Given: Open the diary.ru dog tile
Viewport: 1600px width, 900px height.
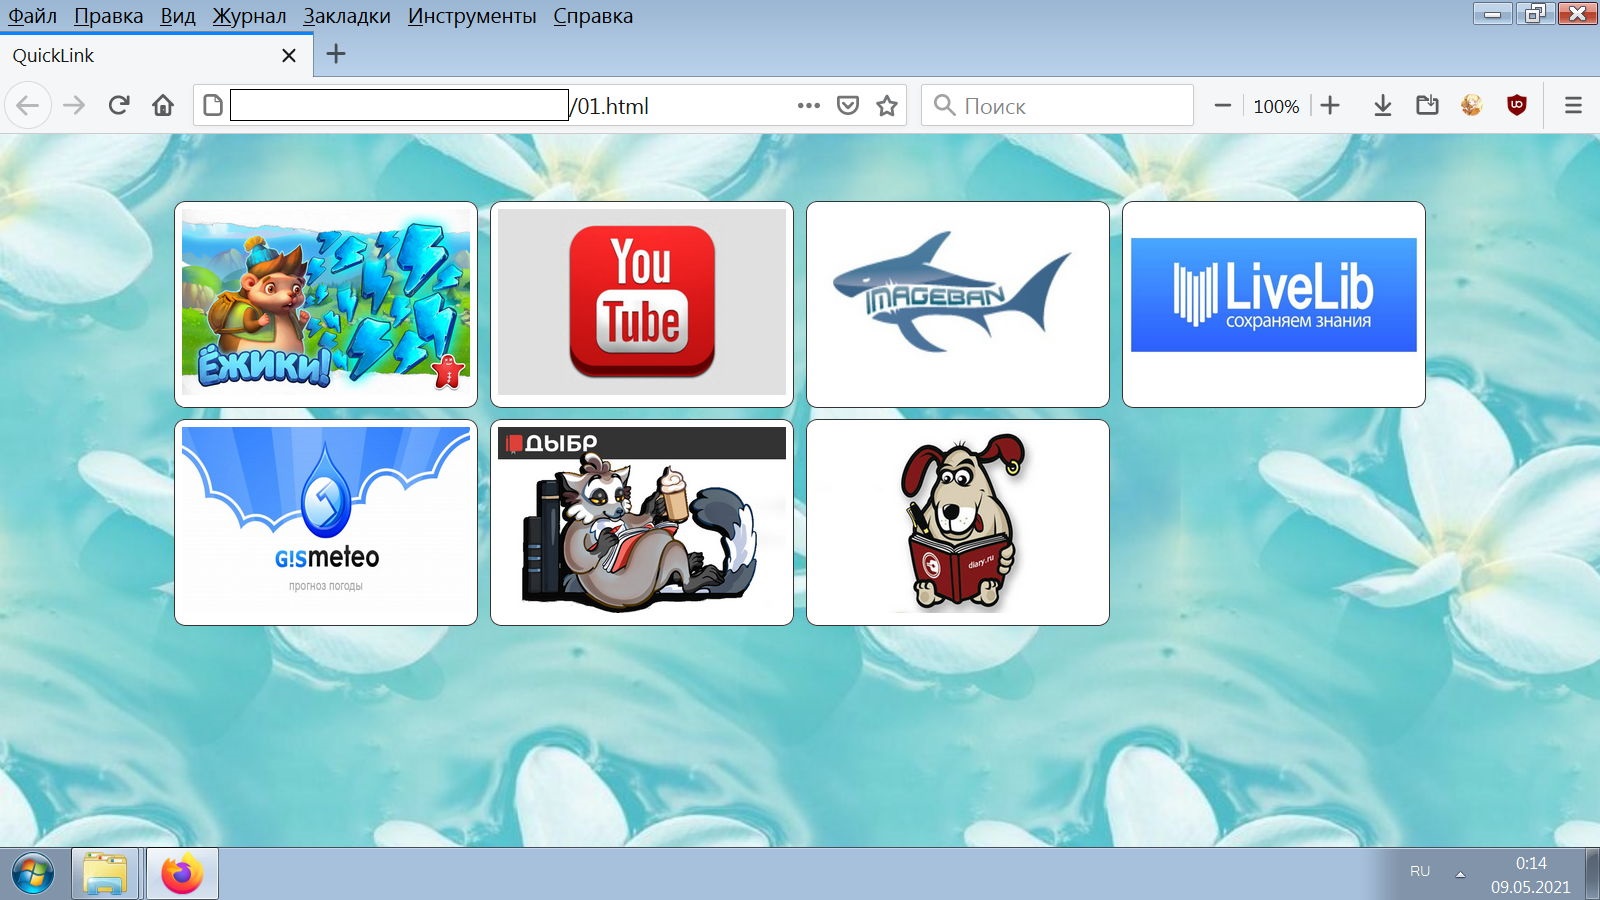Looking at the screenshot, I should [x=958, y=522].
